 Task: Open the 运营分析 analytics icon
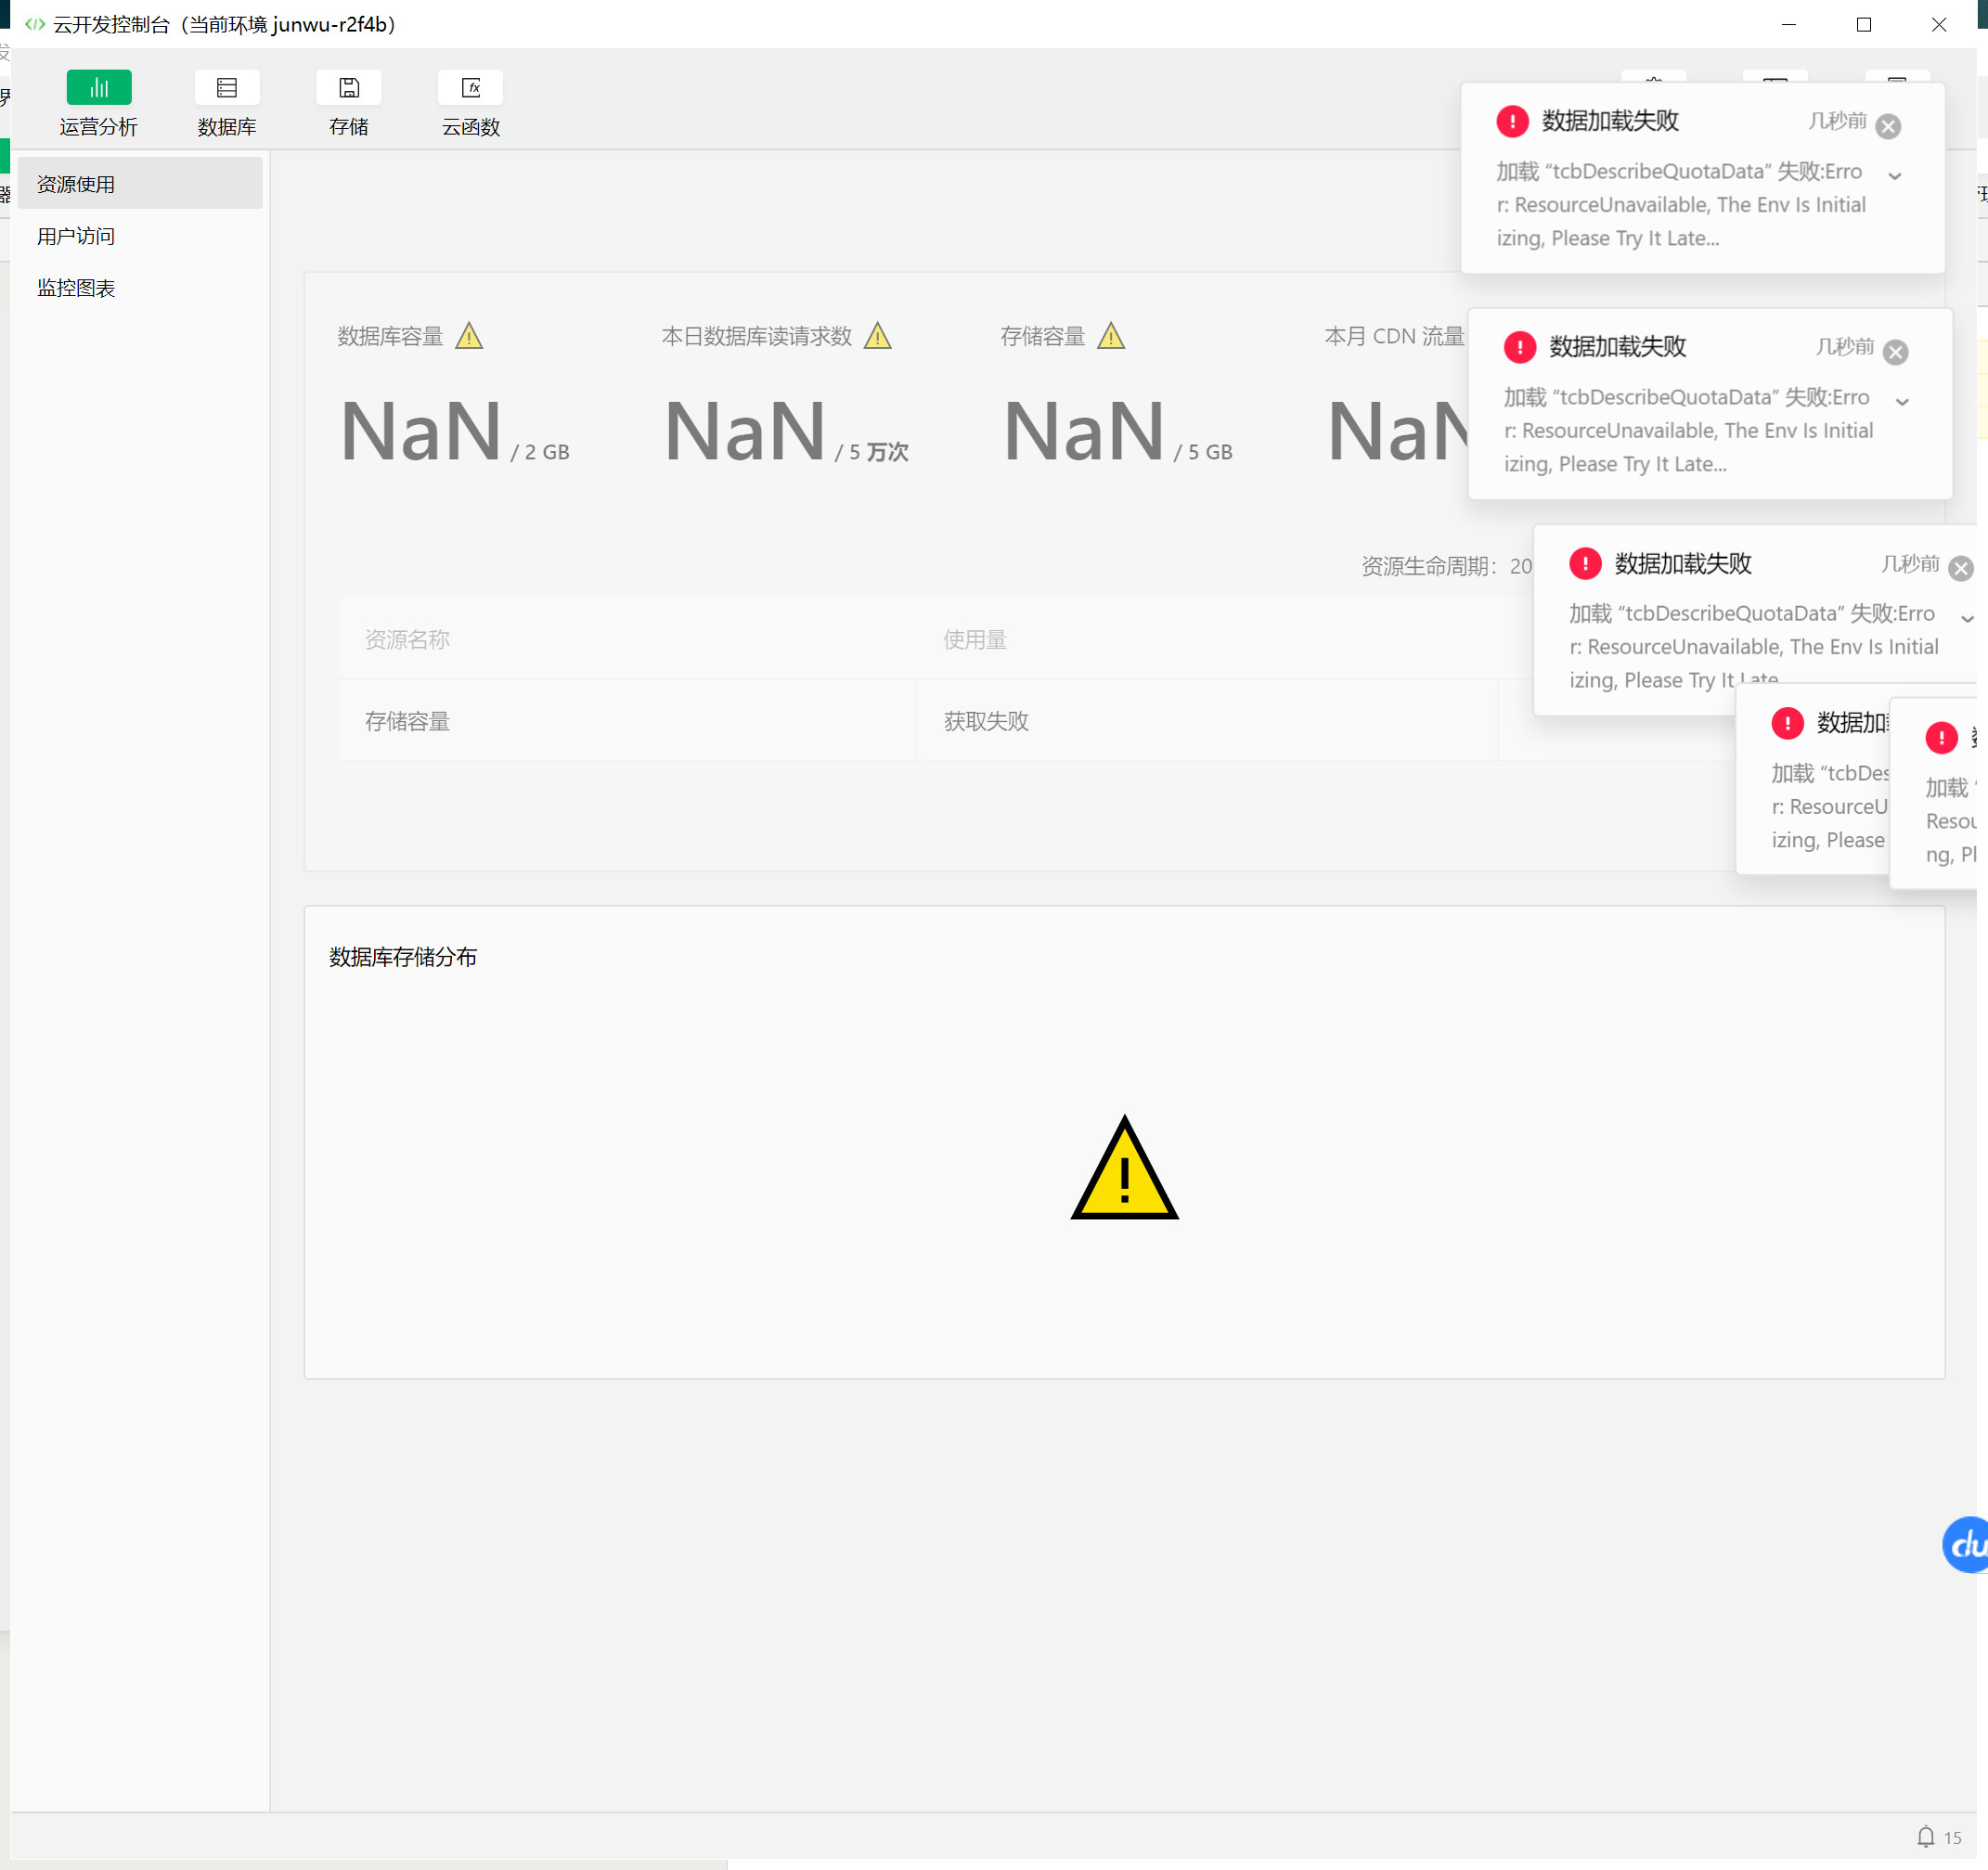tap(98, 88)
